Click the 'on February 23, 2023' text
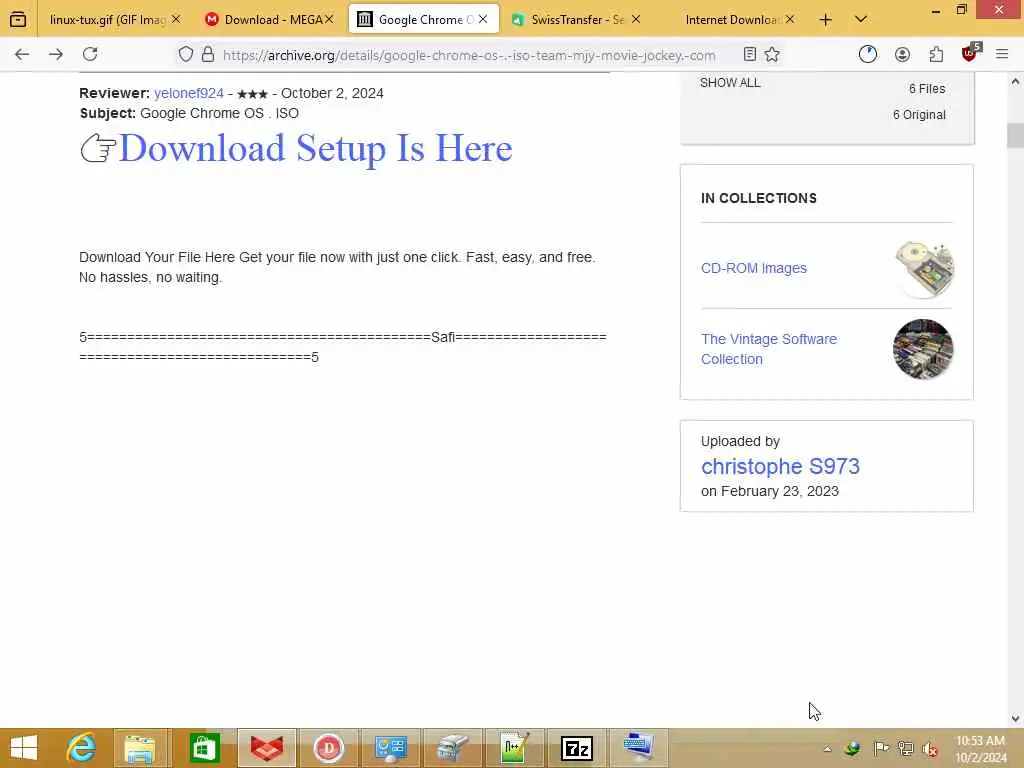The width and height of the screenshot is (1024, 768). click(x=769, y=491)
